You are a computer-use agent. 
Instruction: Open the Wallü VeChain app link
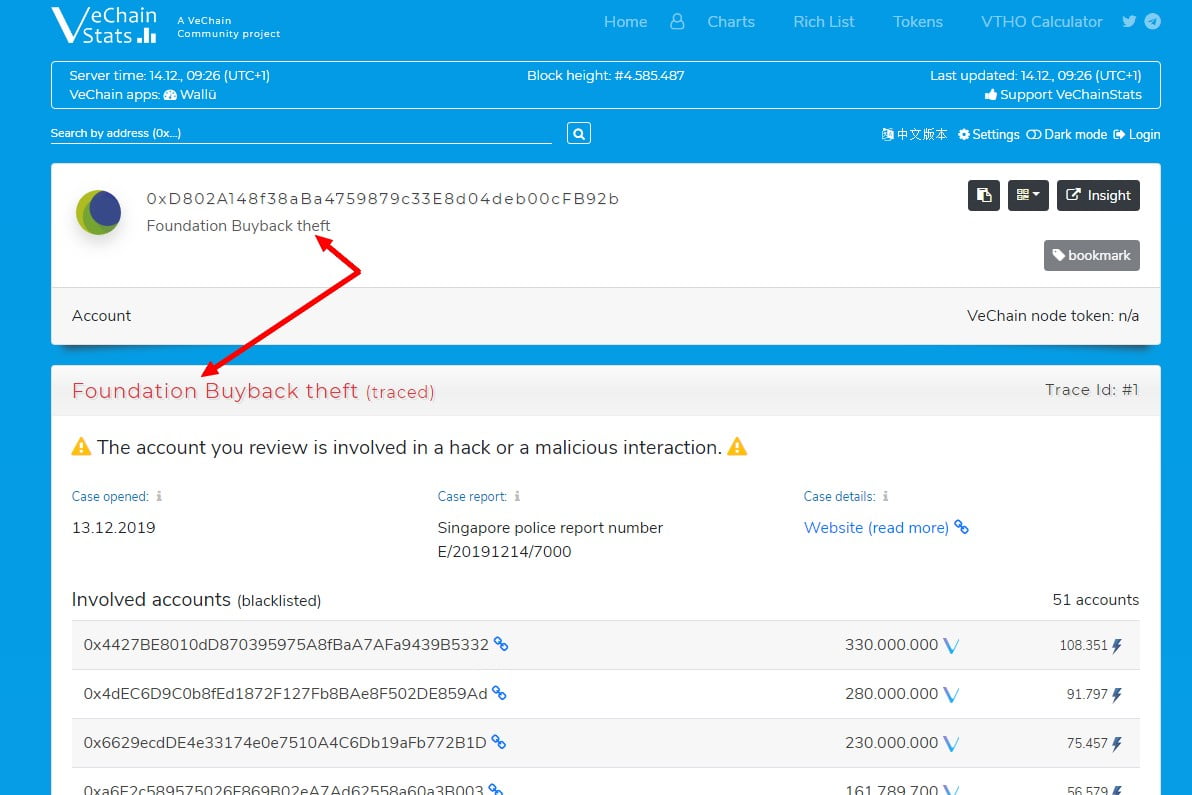click(190, 94)
